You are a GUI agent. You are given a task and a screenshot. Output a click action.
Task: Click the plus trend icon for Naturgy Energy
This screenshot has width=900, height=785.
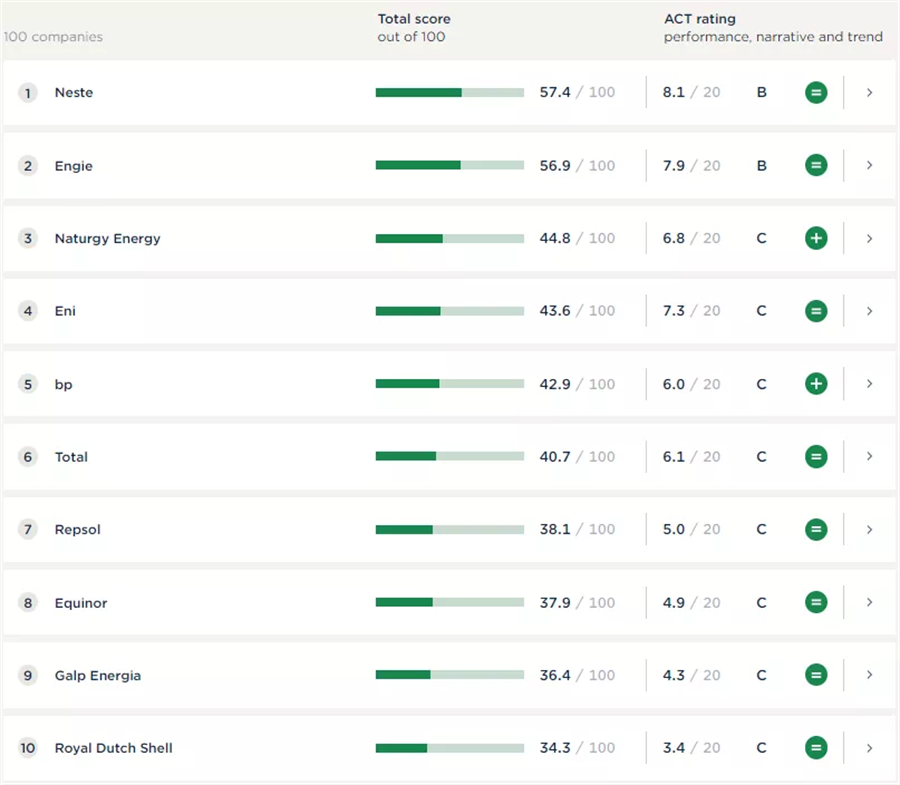[x=816, y=239]
